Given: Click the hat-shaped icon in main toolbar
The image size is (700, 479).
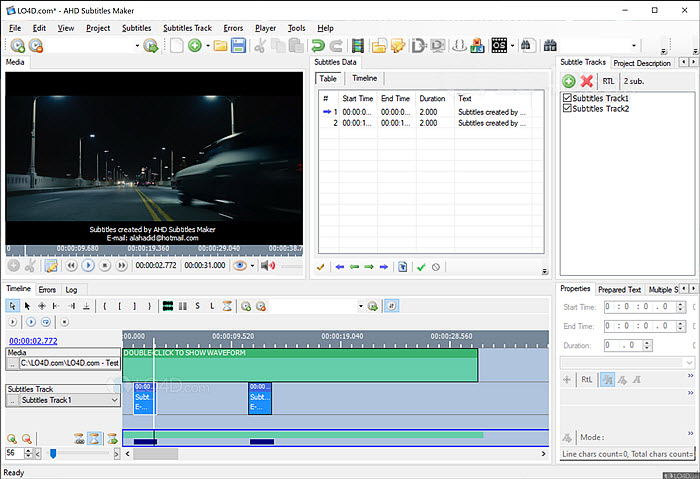Looking at the screenshot, I should pyautogui.click(x=459, y=46).
